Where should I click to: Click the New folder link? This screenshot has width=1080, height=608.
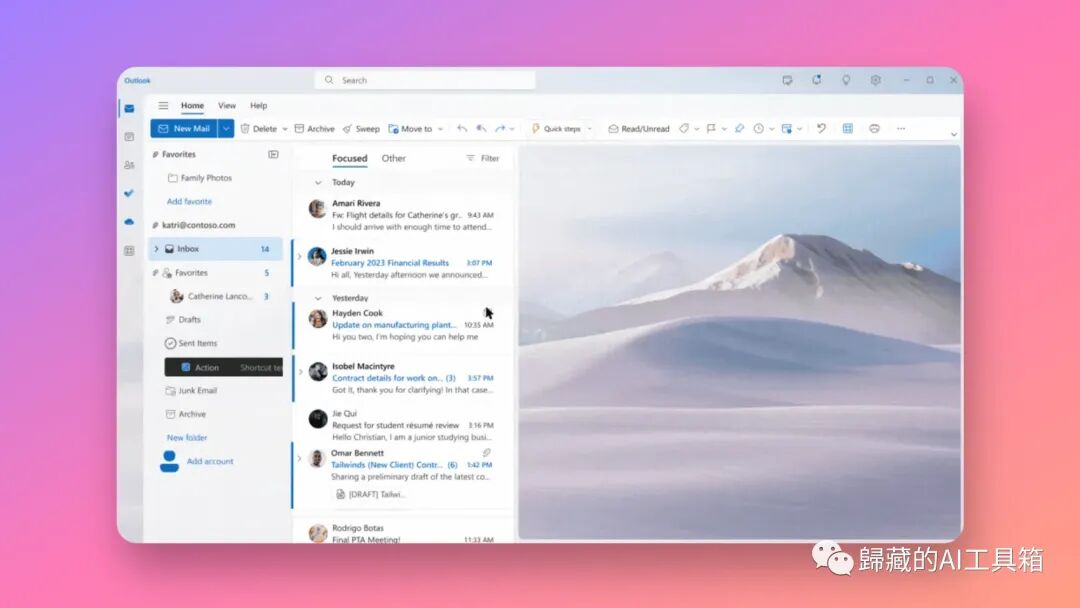coord(187,438)
